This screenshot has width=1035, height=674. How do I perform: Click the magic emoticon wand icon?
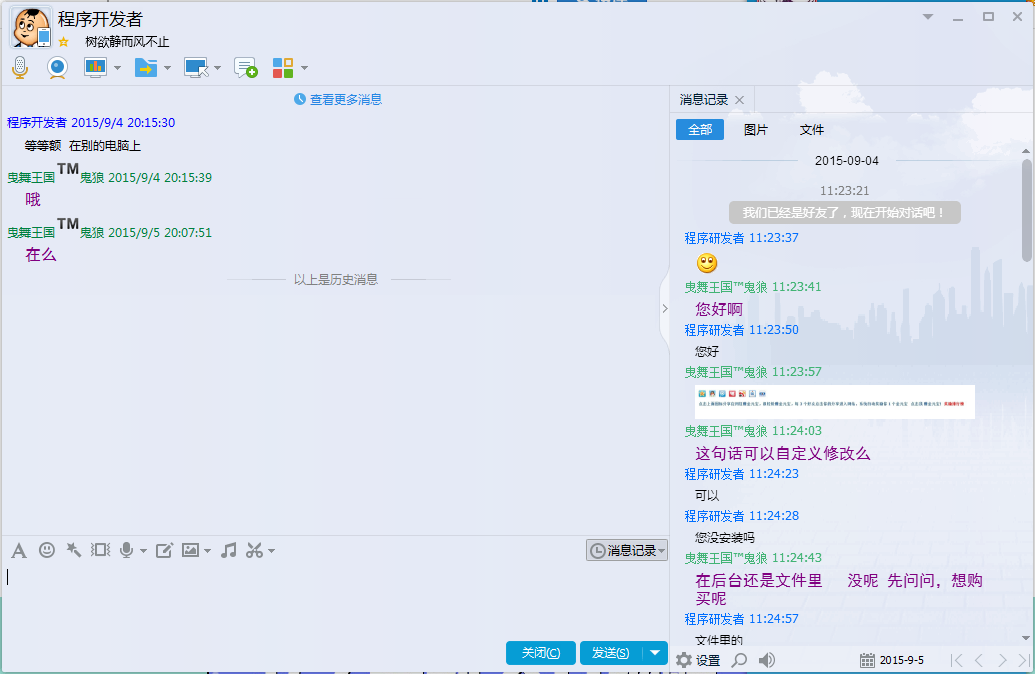pos(73,550)
